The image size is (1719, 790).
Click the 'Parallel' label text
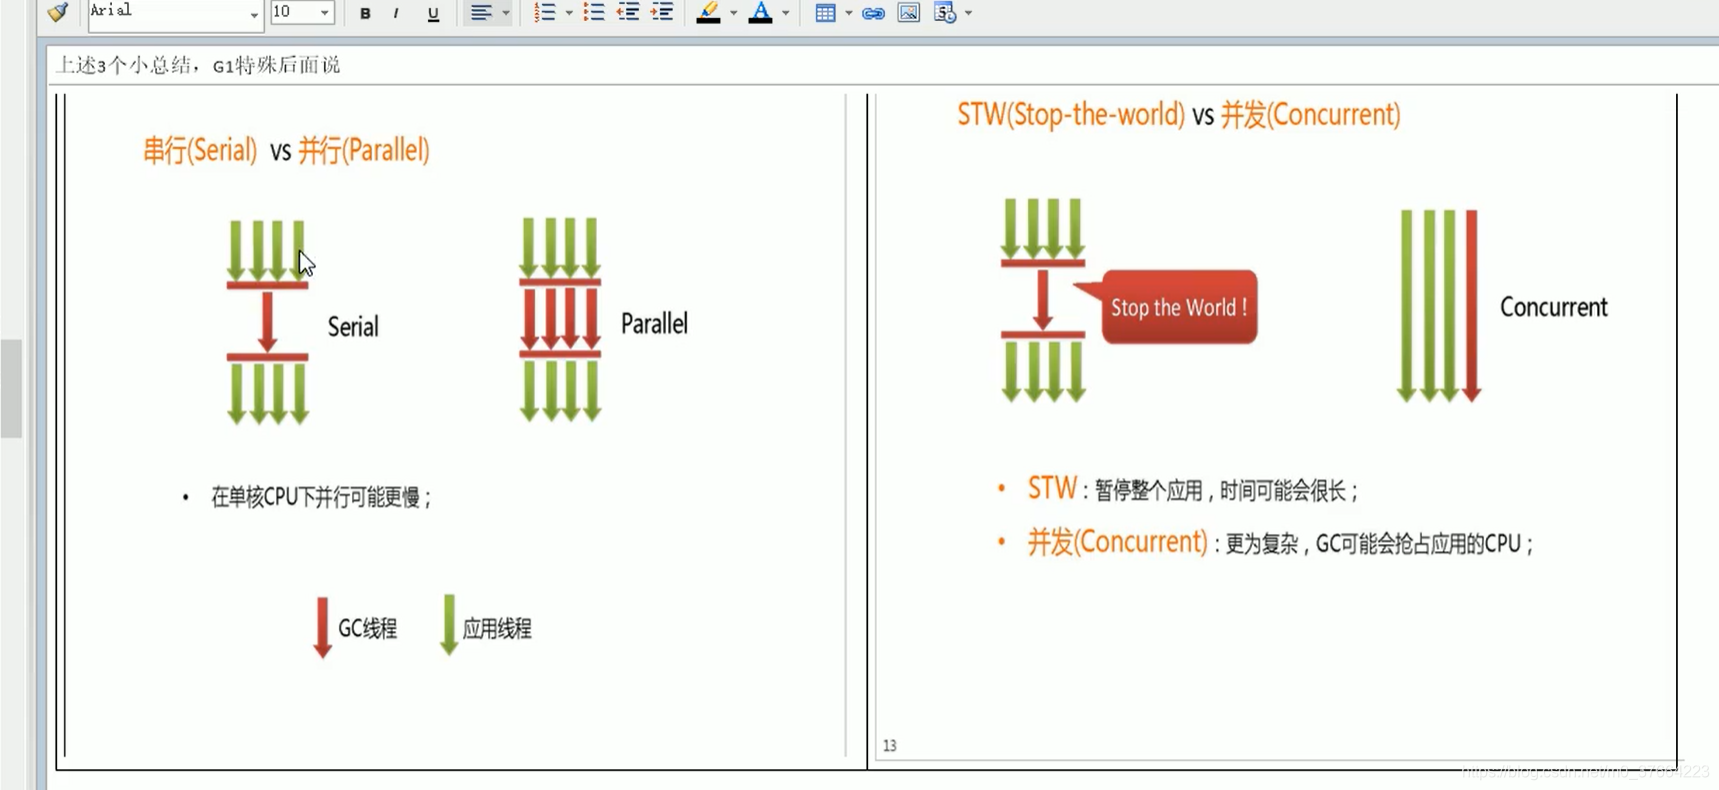(x=654, y=323)
